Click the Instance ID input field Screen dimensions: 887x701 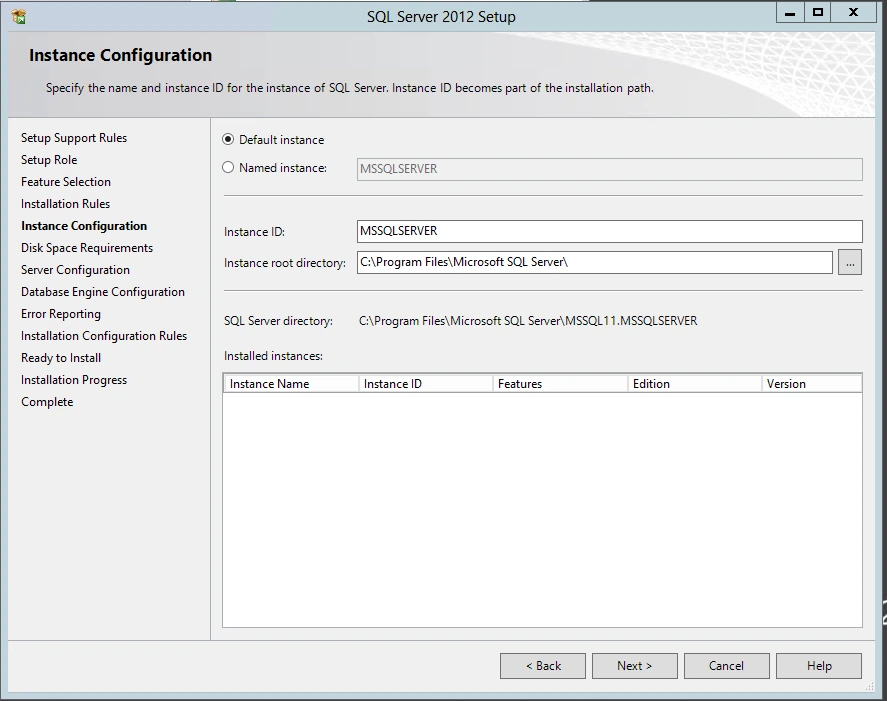[609, 231]
